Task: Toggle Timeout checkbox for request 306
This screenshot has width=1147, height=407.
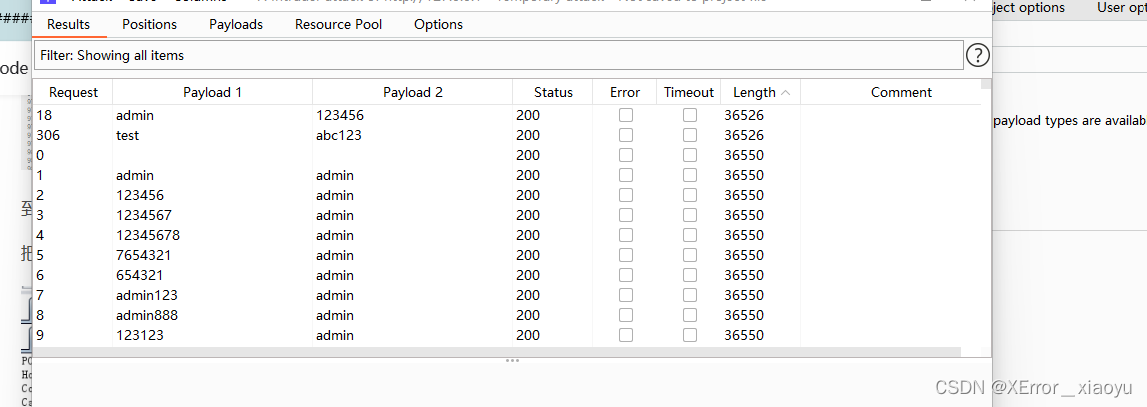Action: point(690,135)
